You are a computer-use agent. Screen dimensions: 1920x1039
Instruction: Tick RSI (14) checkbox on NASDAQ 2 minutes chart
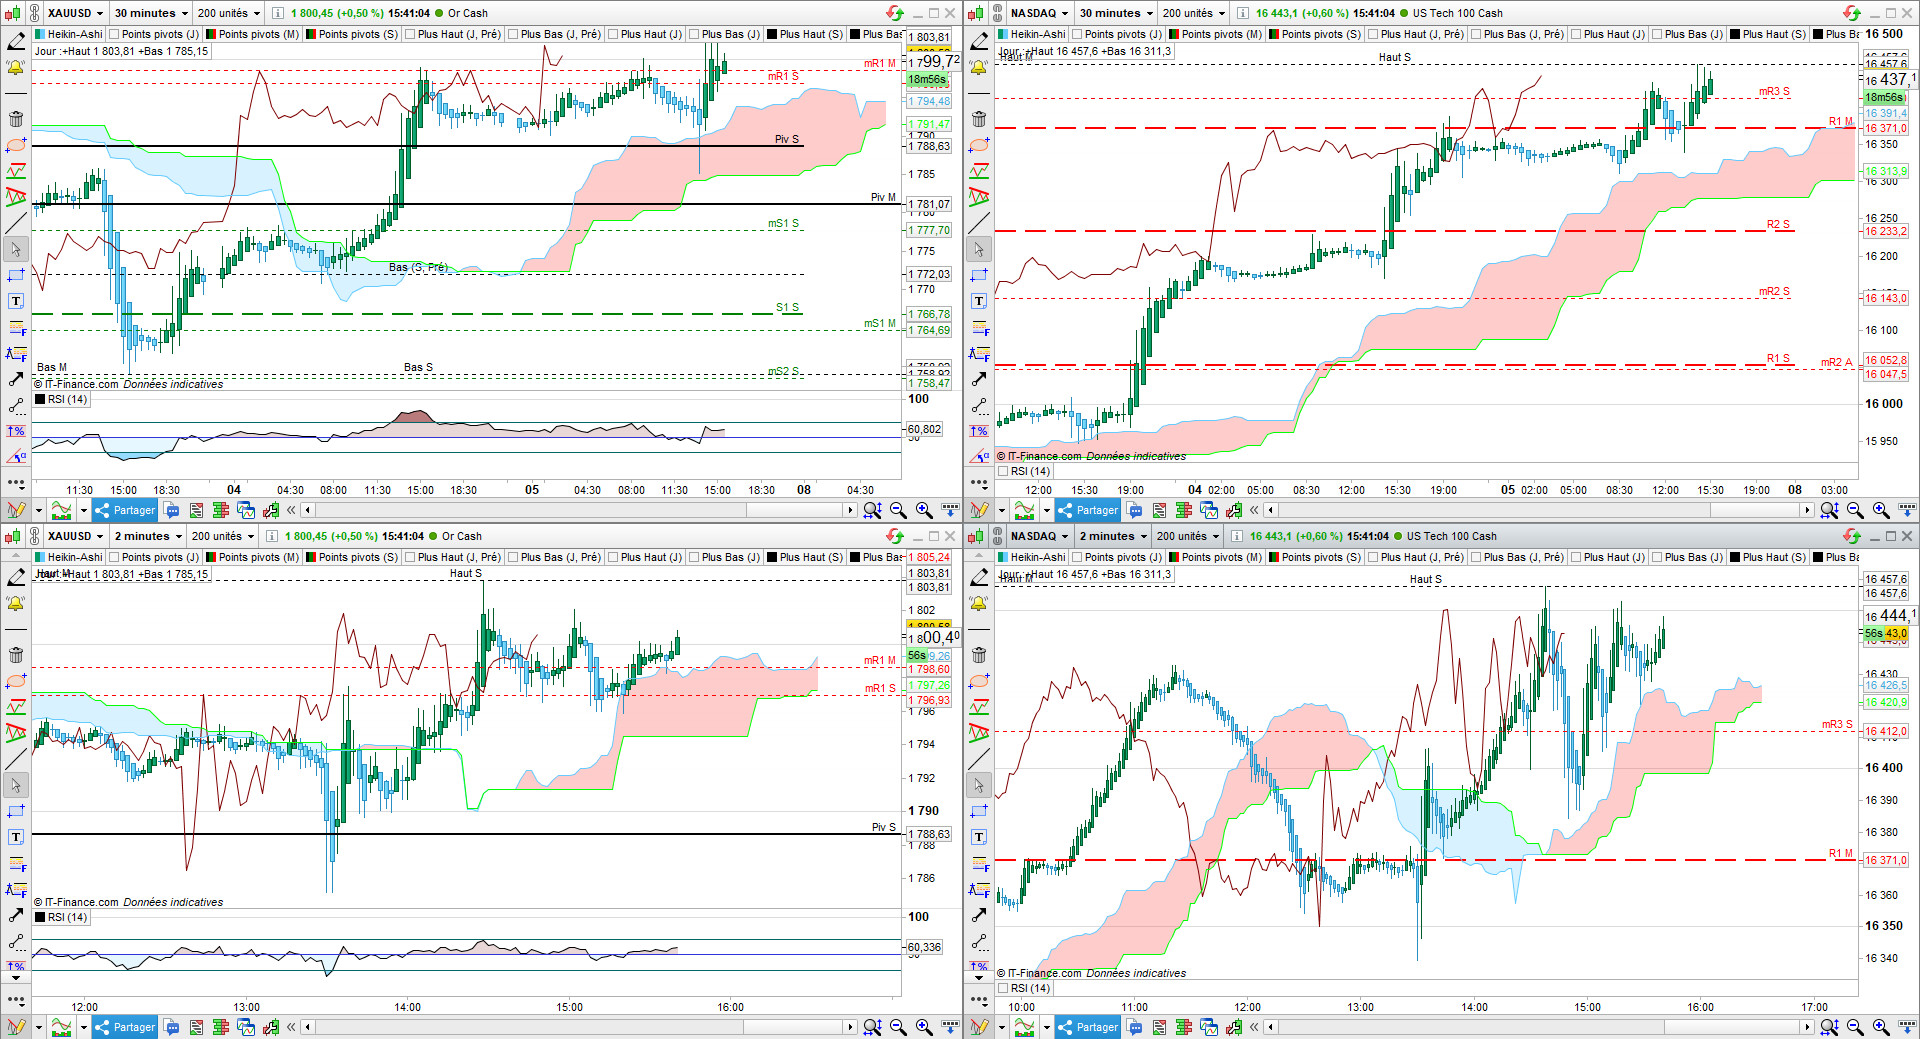tap(1003, 988)
